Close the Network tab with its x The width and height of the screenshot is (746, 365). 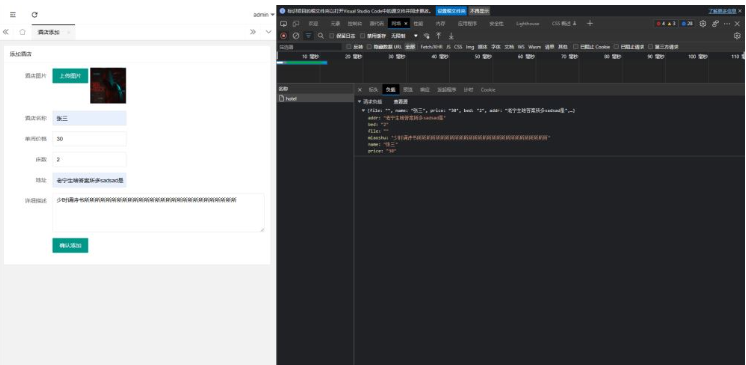pos(406,23)
